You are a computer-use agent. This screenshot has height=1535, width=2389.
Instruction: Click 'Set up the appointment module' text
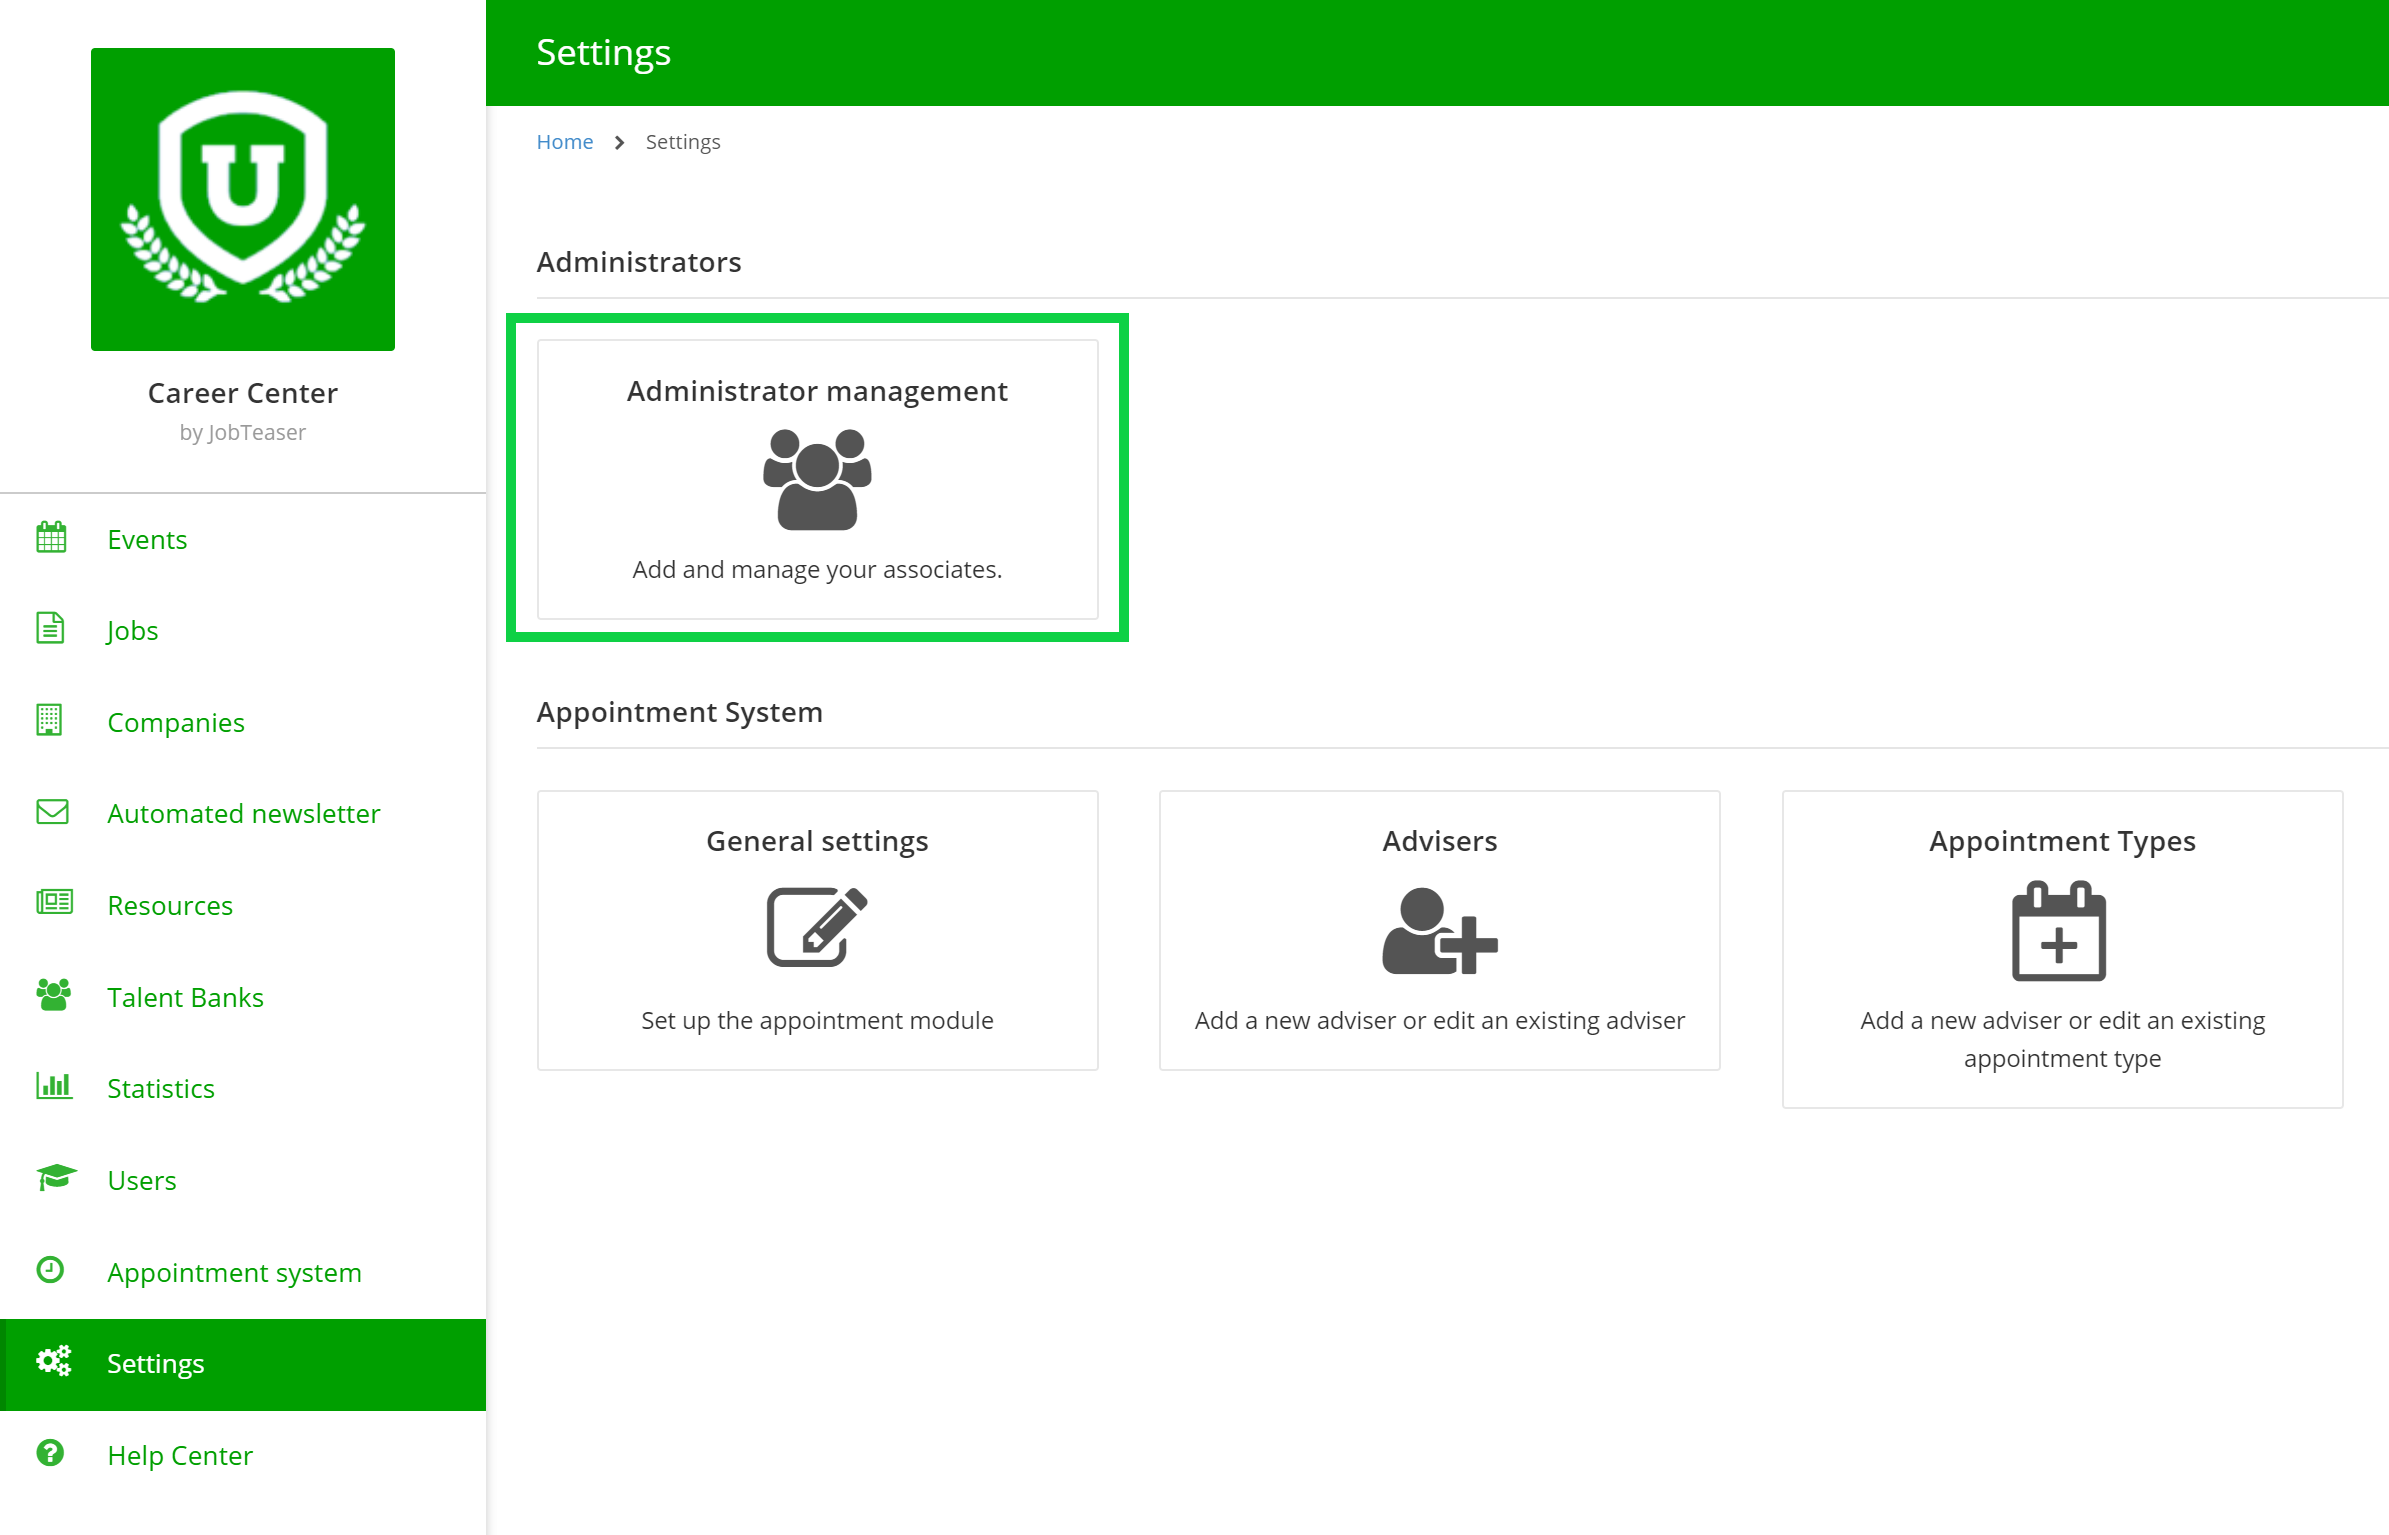point(817,1021)
